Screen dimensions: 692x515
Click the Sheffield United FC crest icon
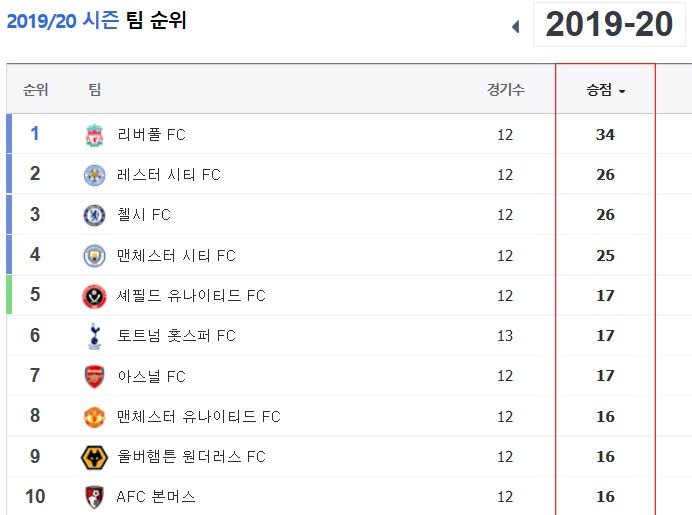point(94,296)
